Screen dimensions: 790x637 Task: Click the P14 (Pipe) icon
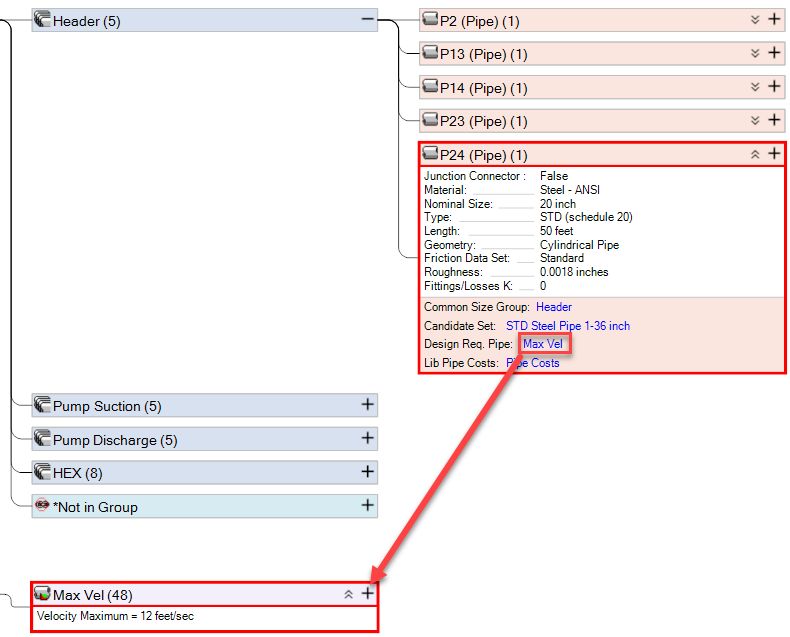pyautogui.click(x=430, y=86)
